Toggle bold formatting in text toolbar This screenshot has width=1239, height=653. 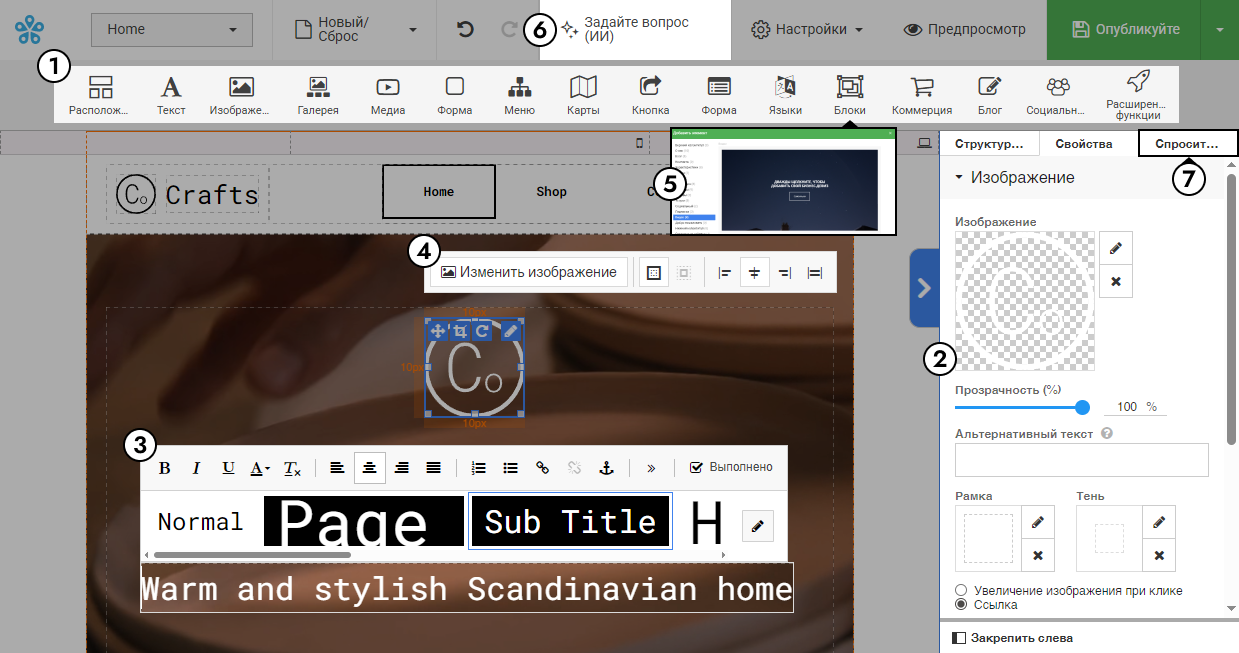(165, 467)
